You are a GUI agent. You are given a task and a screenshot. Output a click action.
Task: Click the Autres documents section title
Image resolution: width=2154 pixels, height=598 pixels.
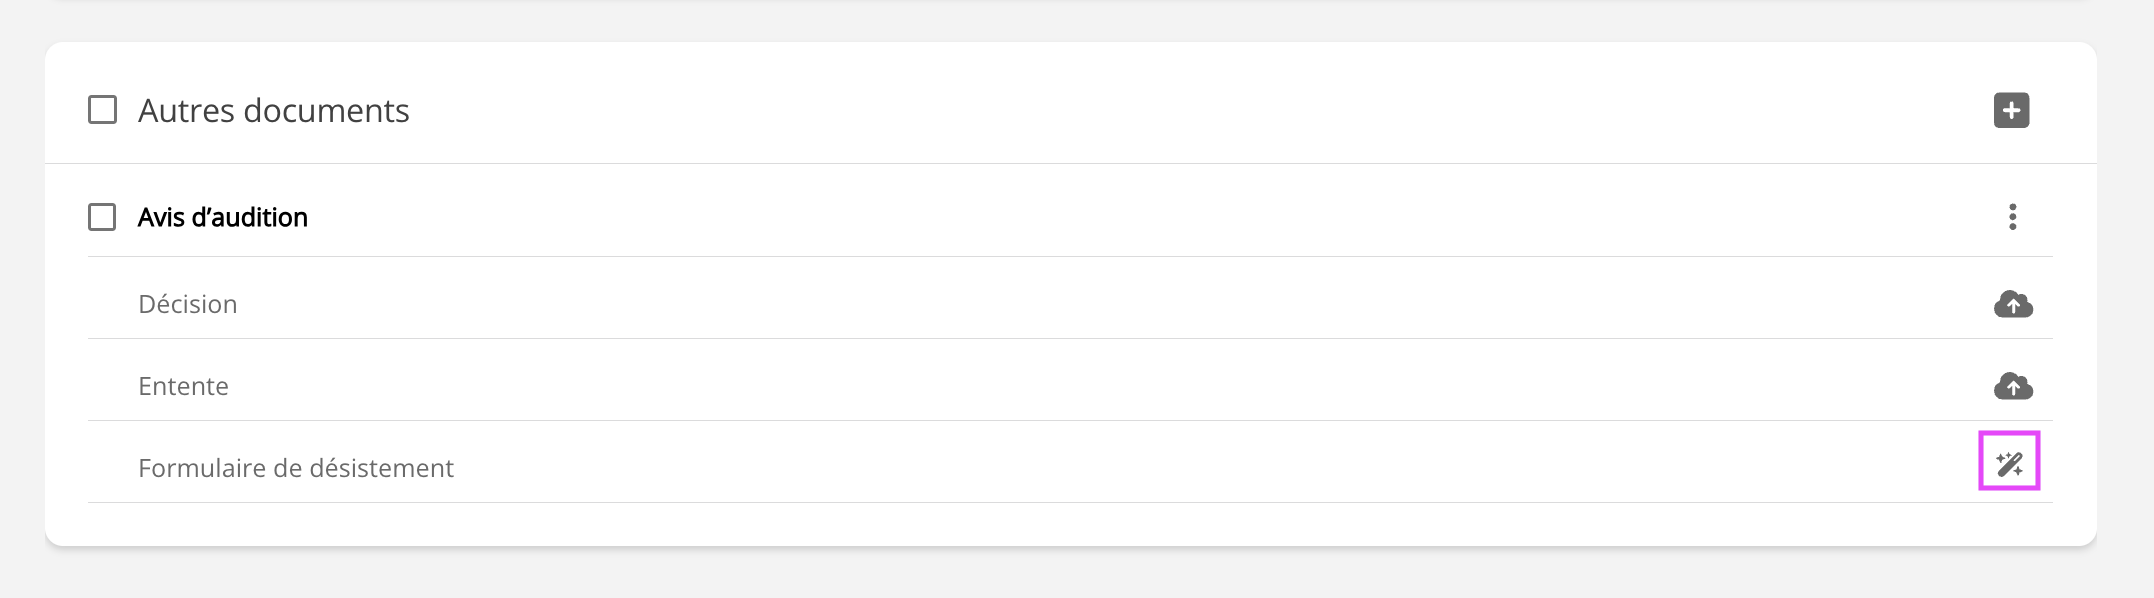pos(273,110)
